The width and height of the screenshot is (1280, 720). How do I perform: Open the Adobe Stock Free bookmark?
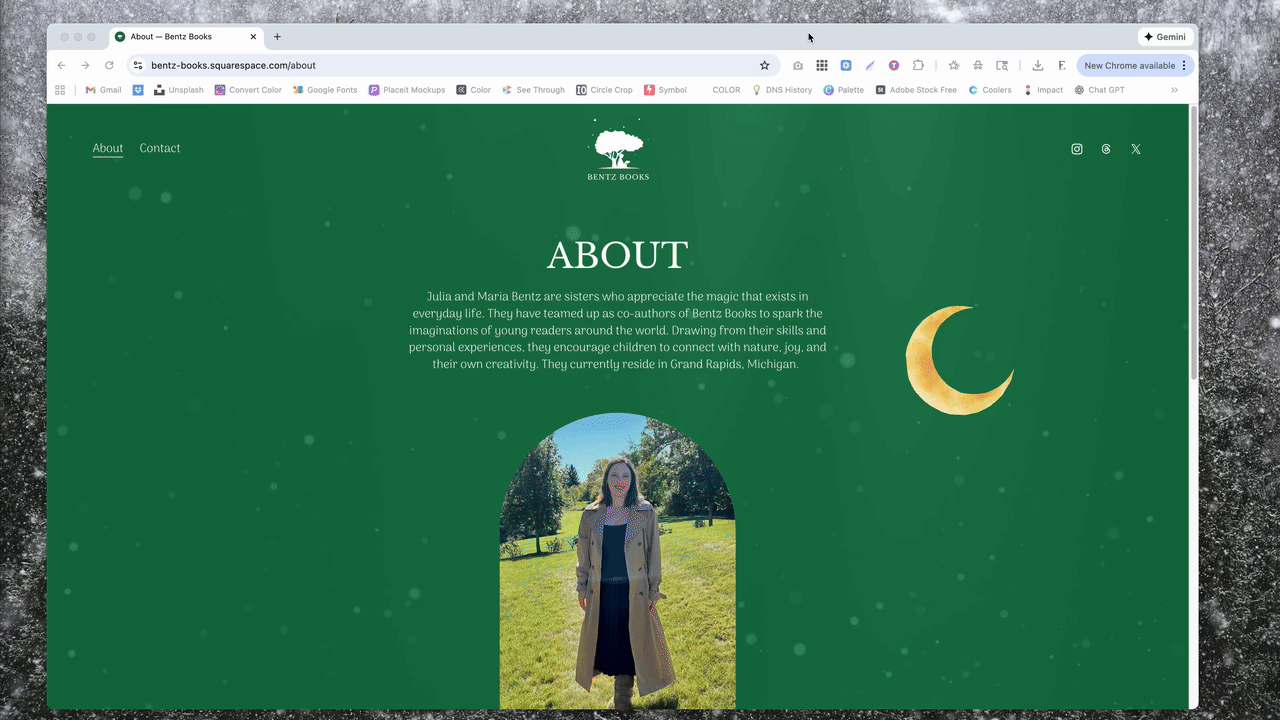point(915,90)
